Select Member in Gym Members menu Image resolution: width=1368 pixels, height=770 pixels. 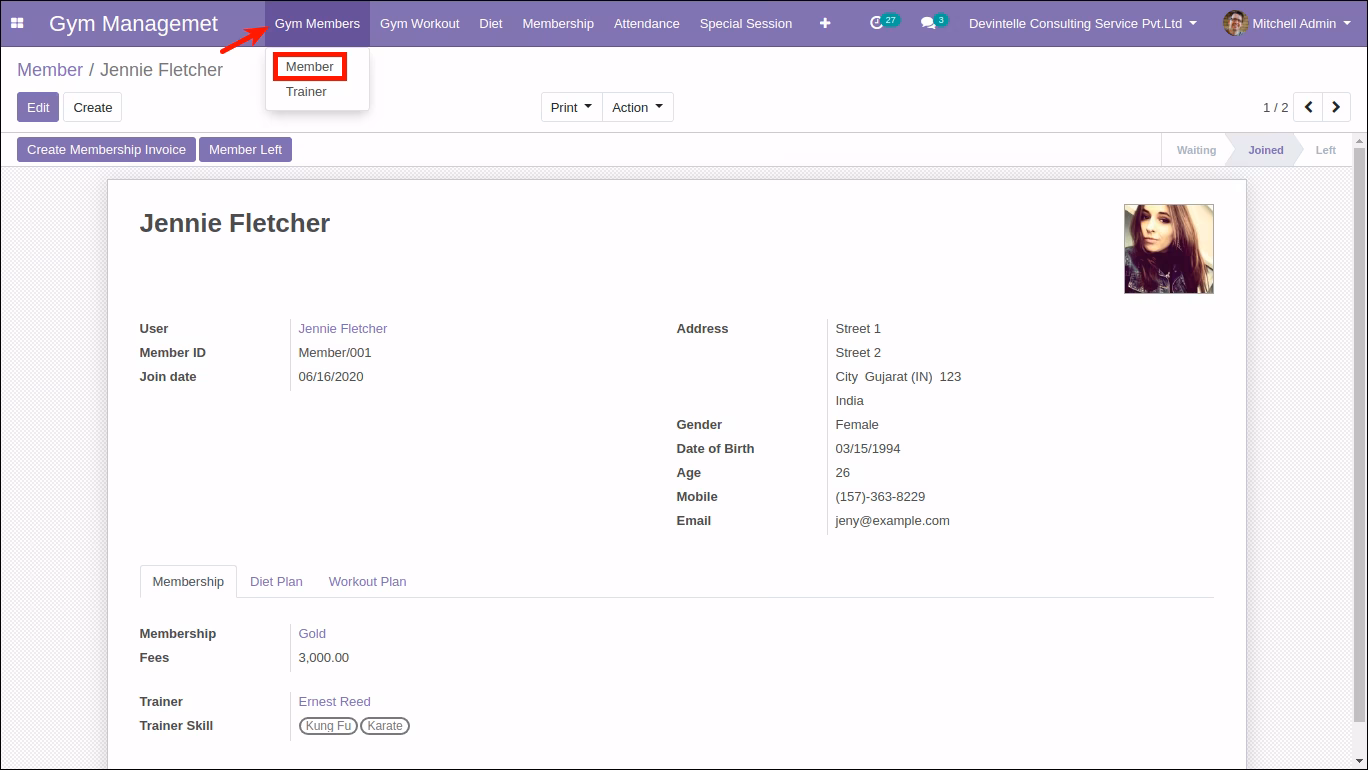point(310,66)
